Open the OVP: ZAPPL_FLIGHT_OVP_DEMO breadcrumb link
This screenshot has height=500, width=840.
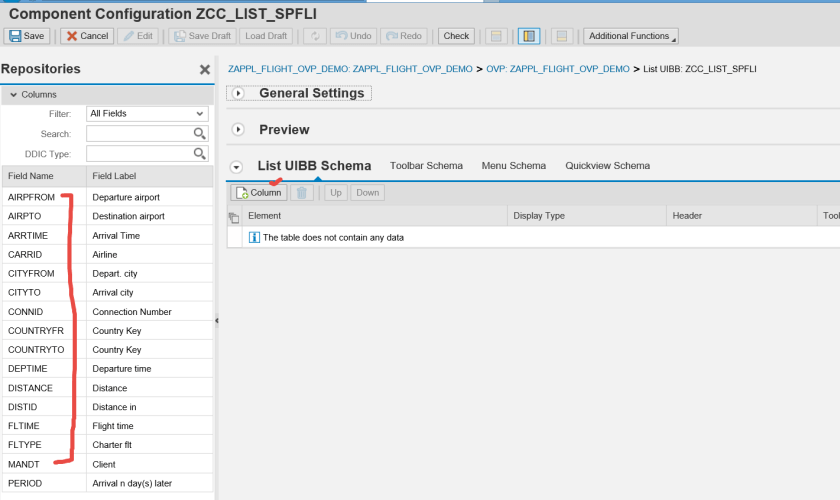pyautogui.click(x=558, y=69)
